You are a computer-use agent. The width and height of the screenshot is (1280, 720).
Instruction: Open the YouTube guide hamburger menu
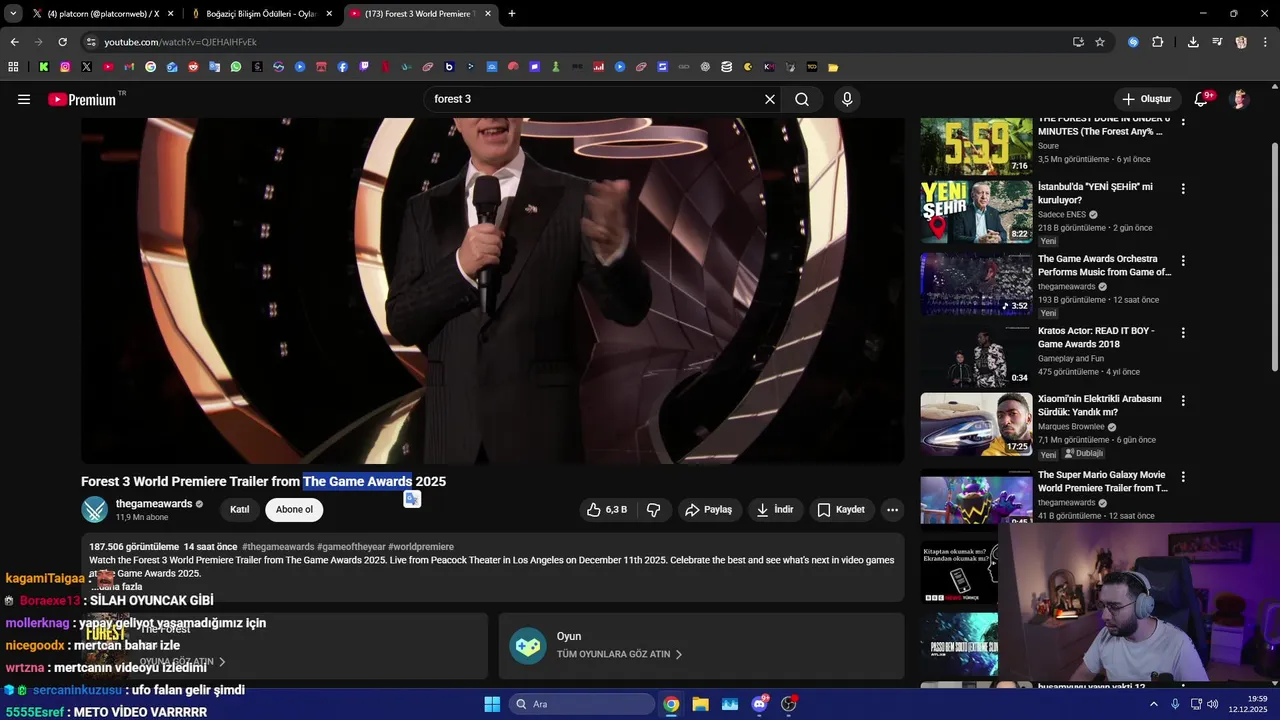tap(24, 99)
